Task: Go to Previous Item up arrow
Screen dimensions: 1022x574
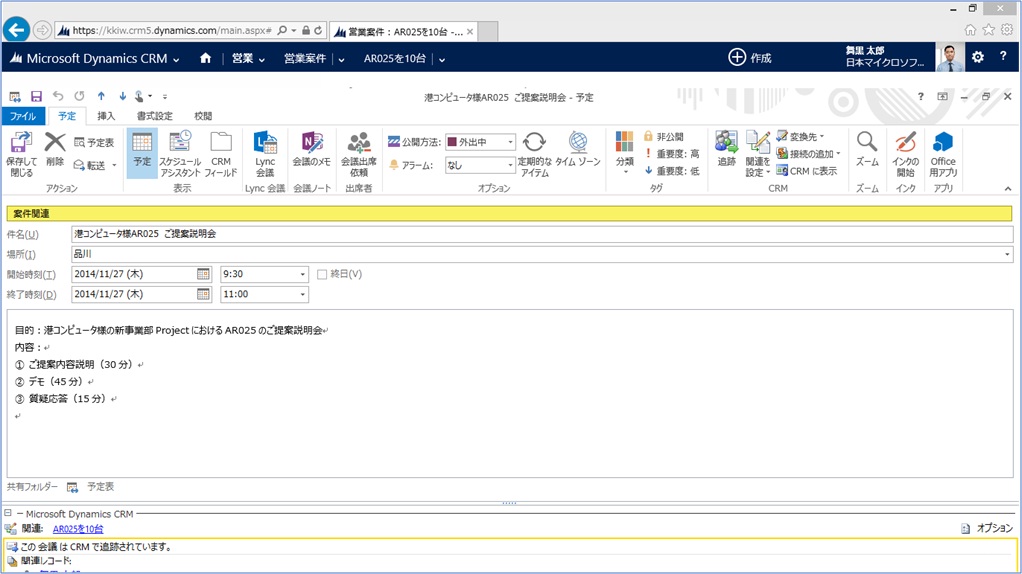Action: [101, 96]
